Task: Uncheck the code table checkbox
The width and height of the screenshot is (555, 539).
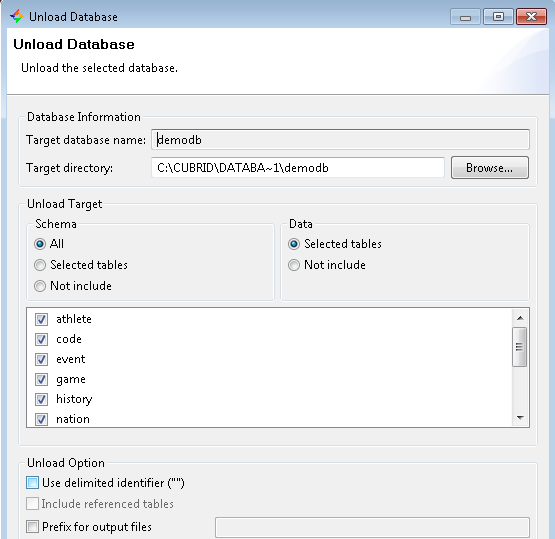Action: [x=41, y=339]
